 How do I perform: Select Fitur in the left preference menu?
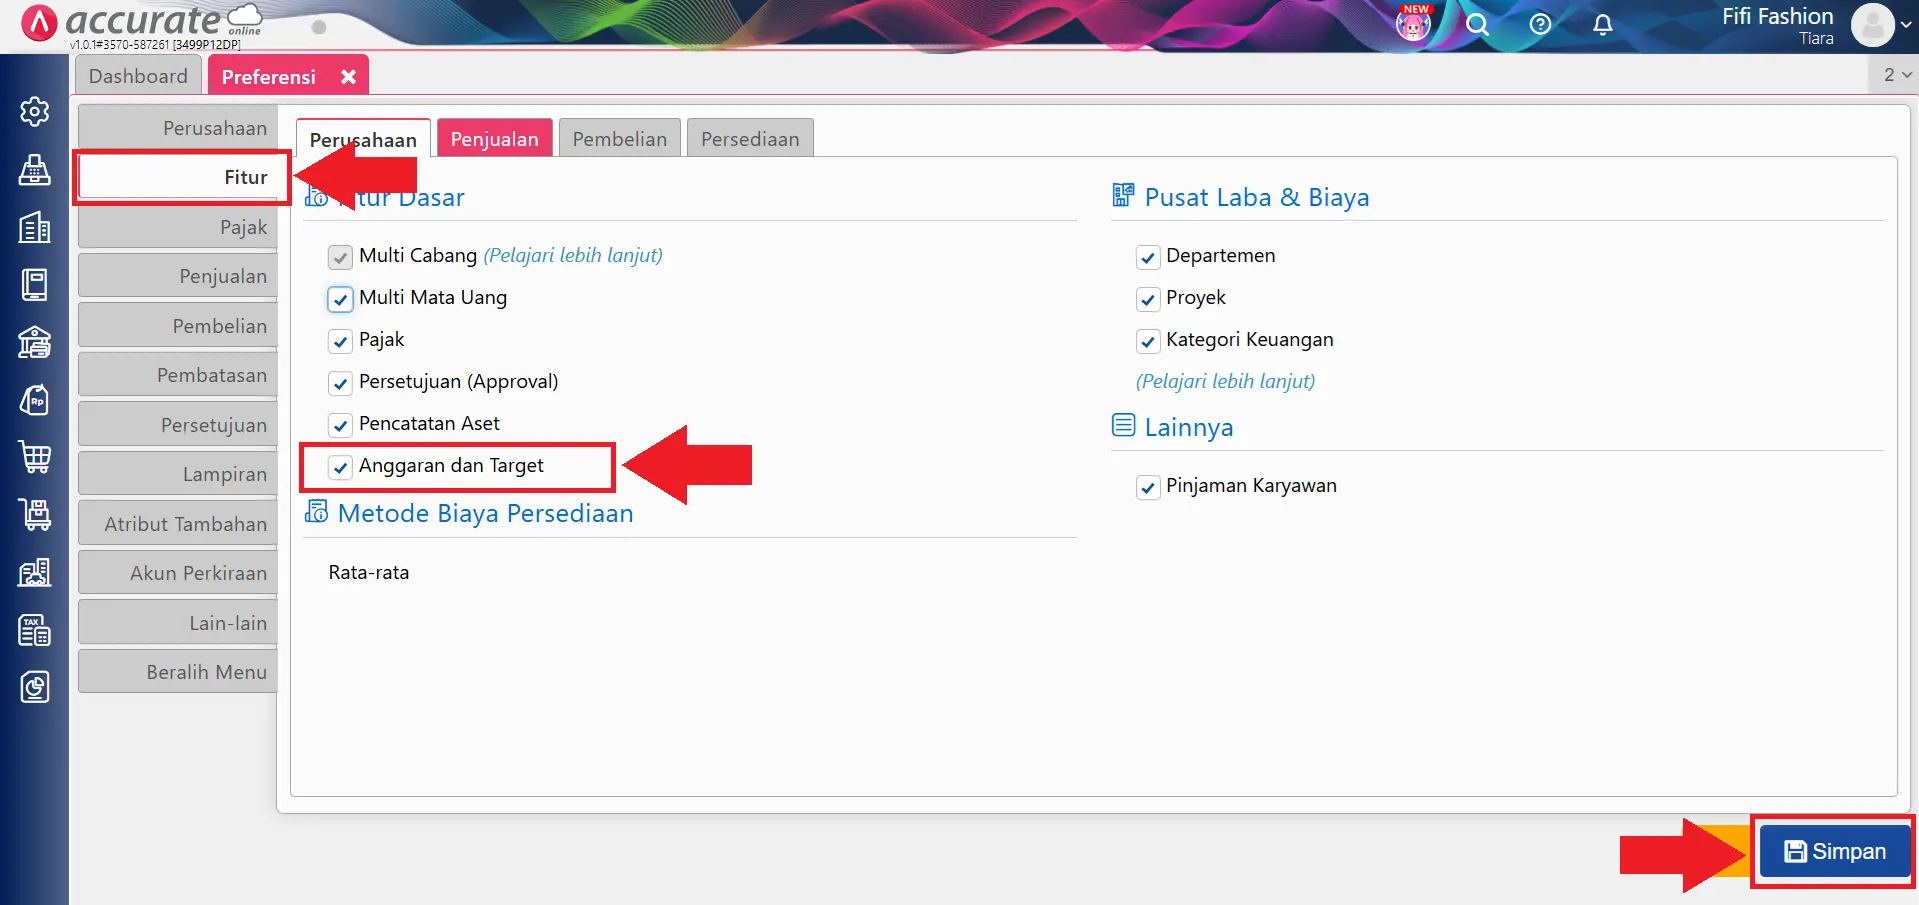click(x=183, y=178)
